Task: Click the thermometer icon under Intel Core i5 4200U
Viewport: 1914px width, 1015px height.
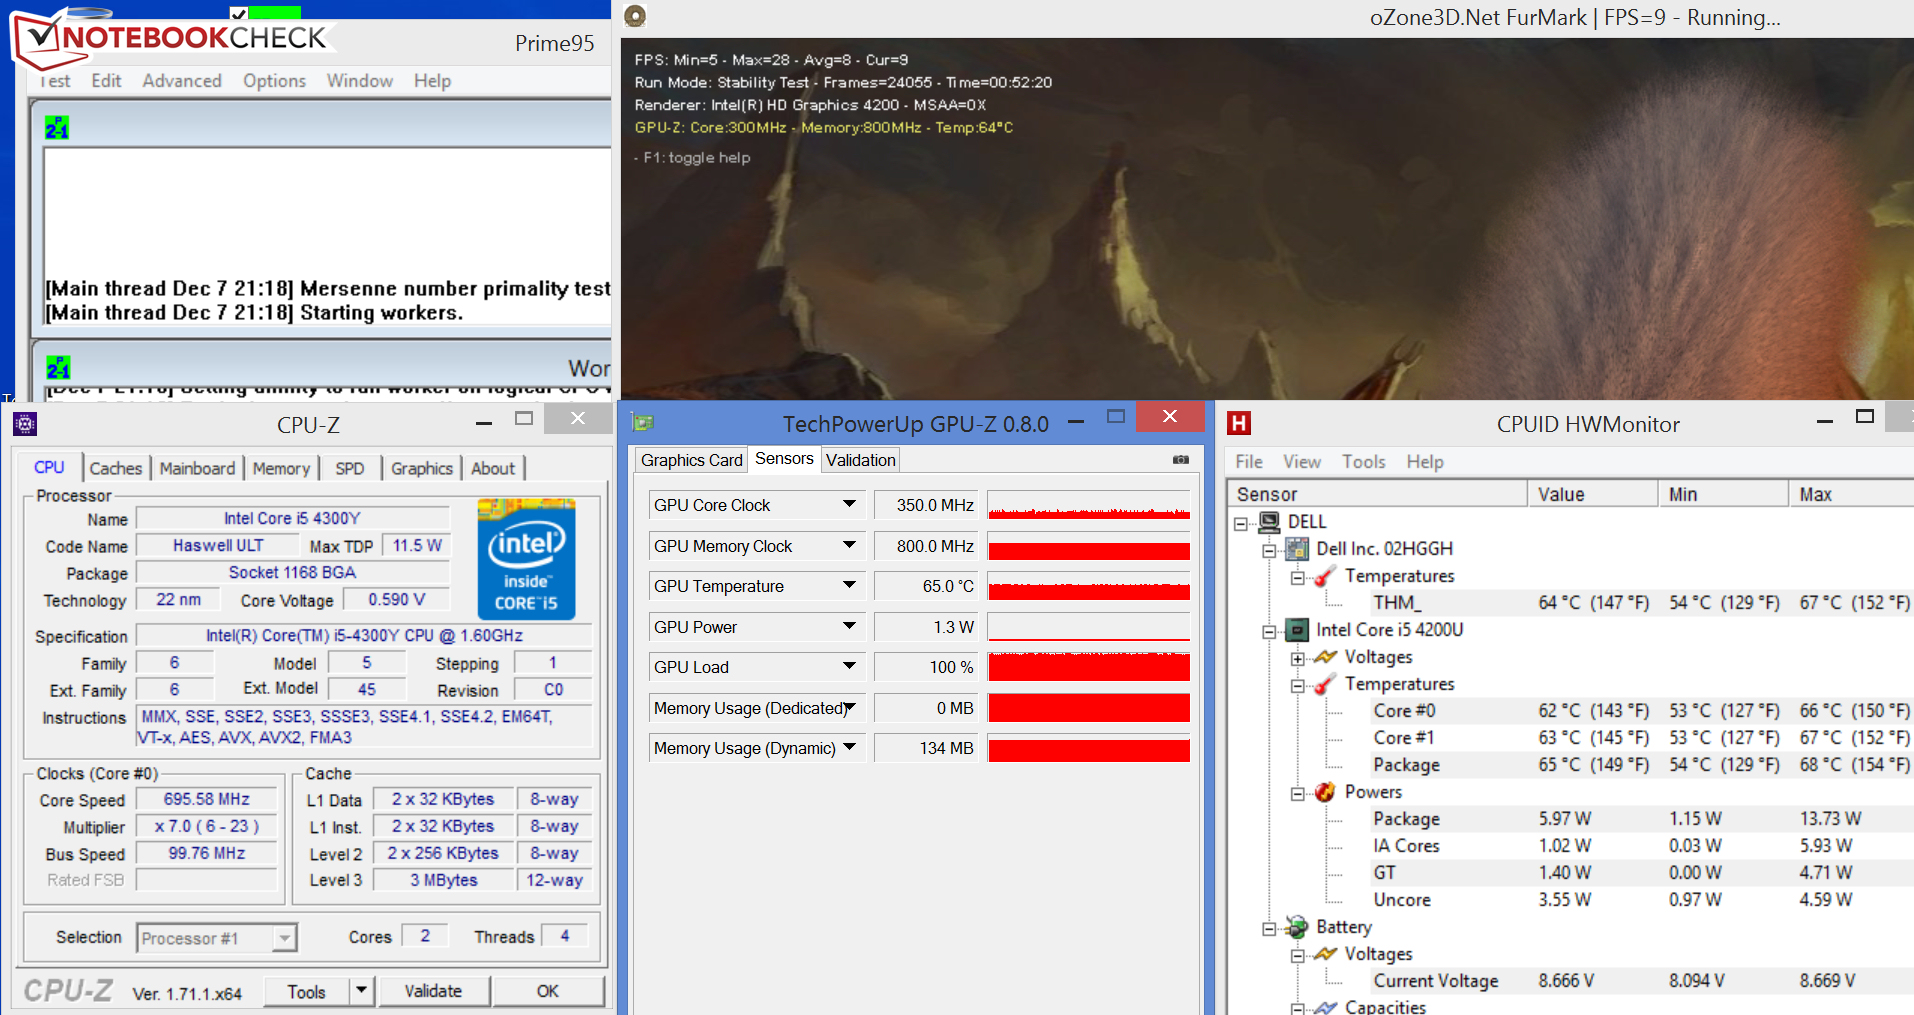Action: coord(1325,684)
